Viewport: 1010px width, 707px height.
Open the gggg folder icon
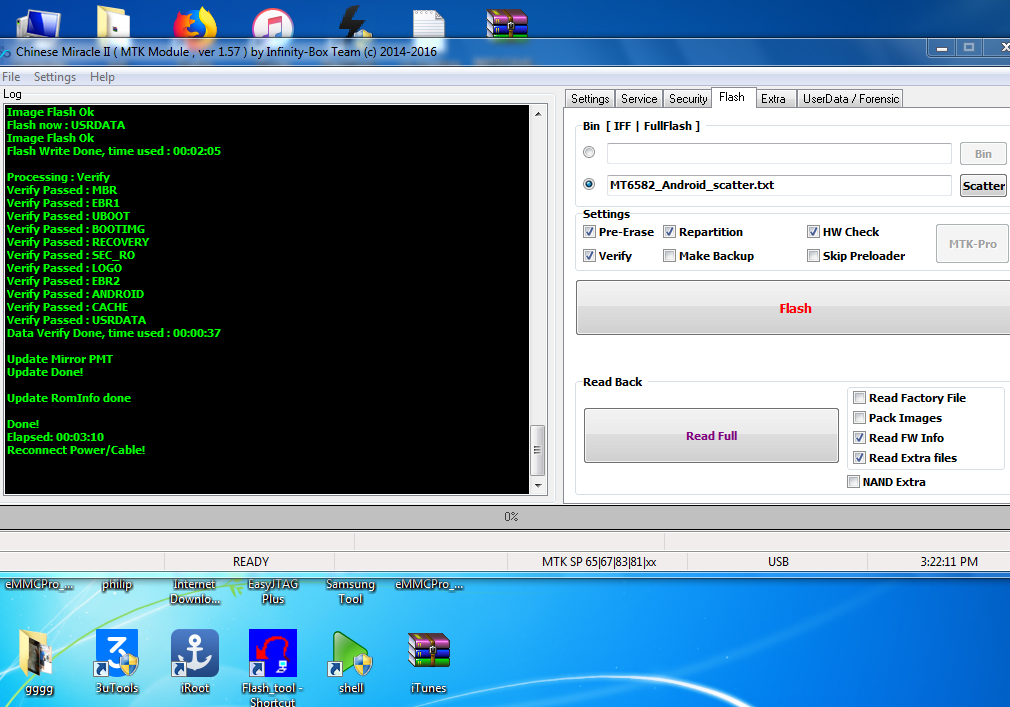pyautogui.click(x=39, y=660)
